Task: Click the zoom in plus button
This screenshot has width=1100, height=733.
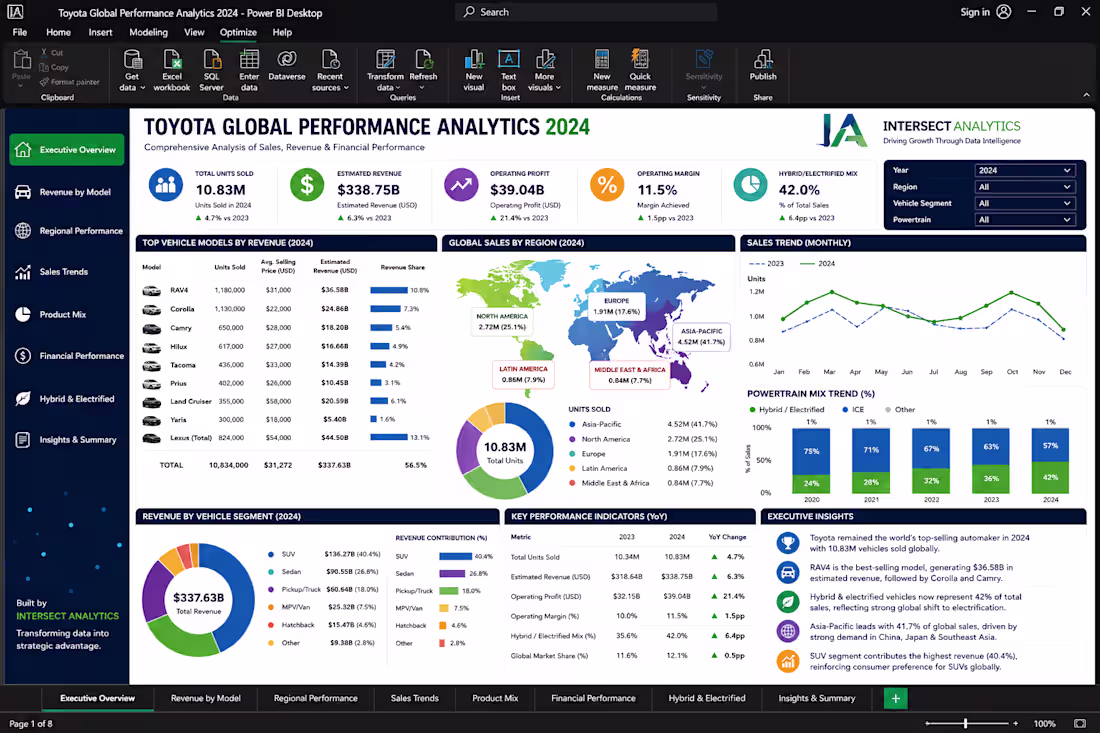Action: tap(1015, 723)
